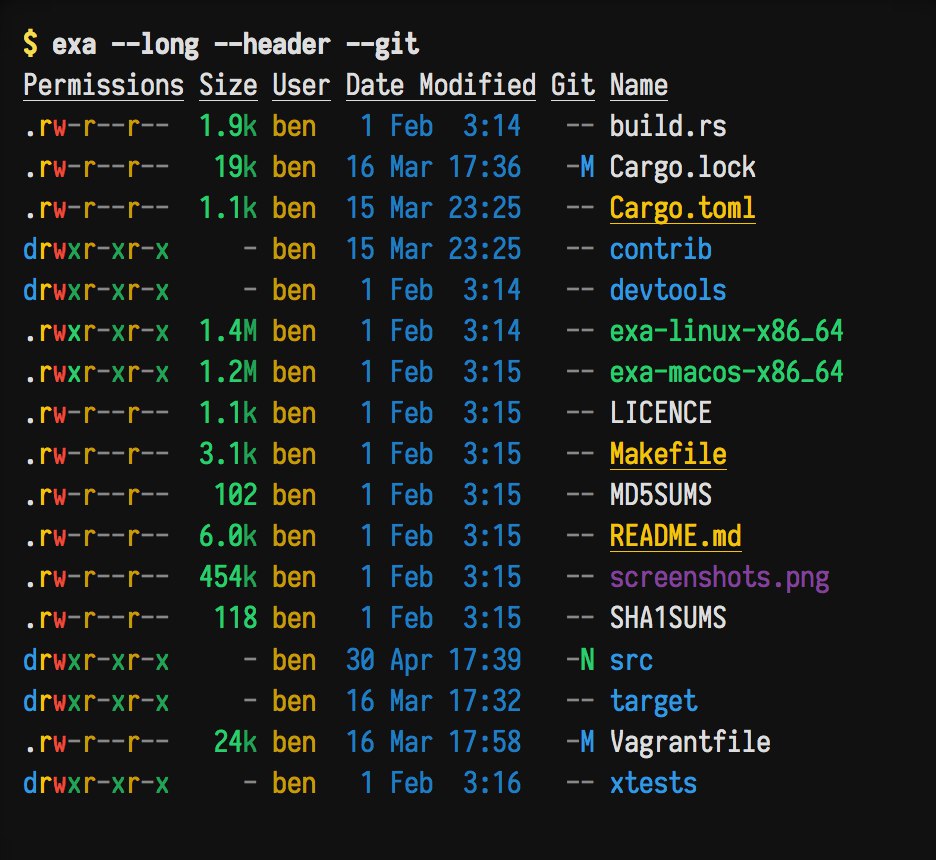Click the 19k size of Cargo.lock

point(235,167)
